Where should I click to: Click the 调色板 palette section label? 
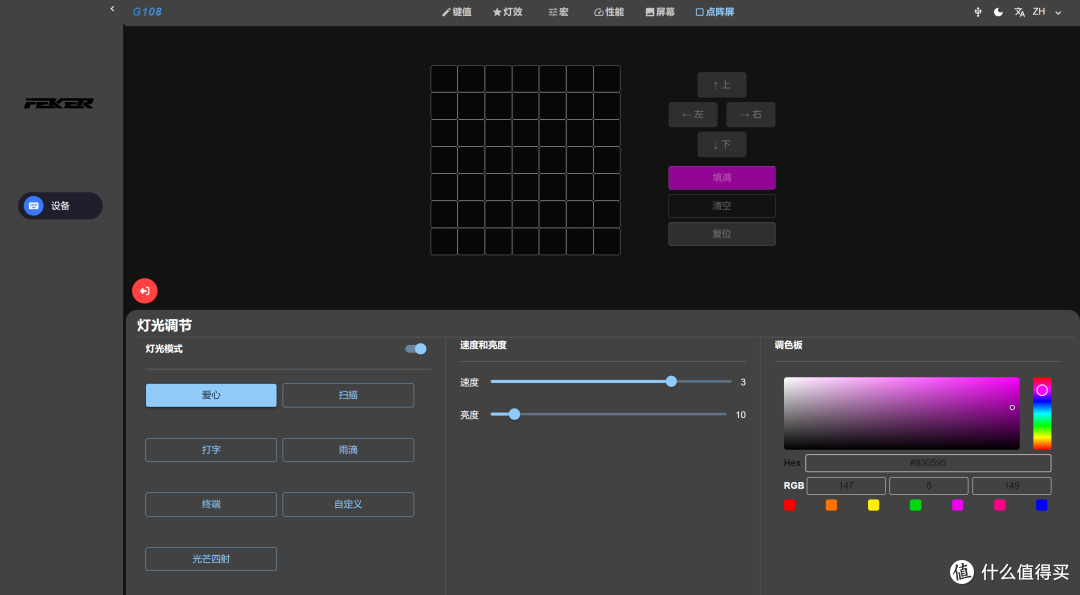(789, 345)
